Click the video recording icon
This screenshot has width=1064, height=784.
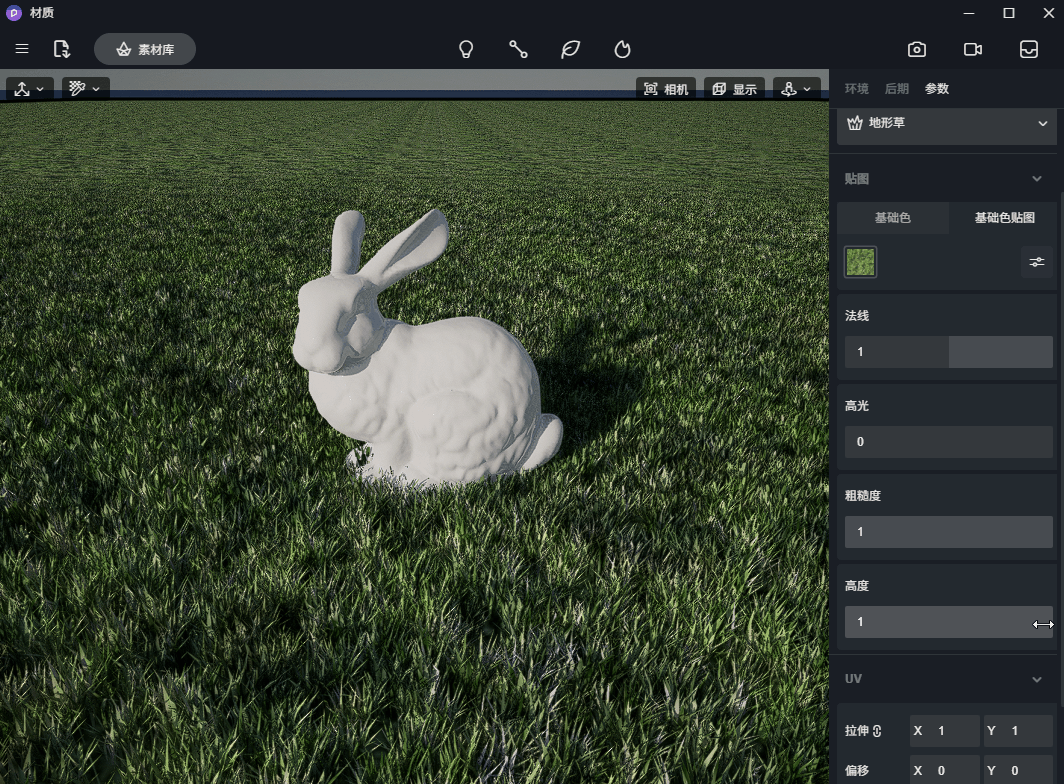pos(972,49)
